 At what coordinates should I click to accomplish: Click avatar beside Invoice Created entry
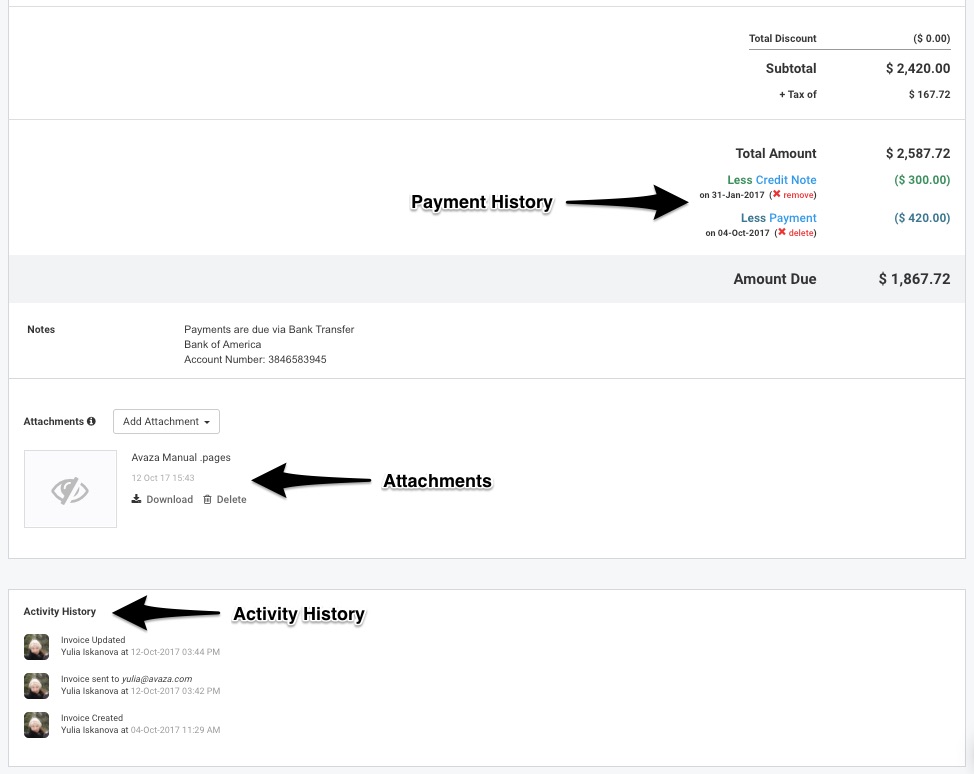point(37,725)
